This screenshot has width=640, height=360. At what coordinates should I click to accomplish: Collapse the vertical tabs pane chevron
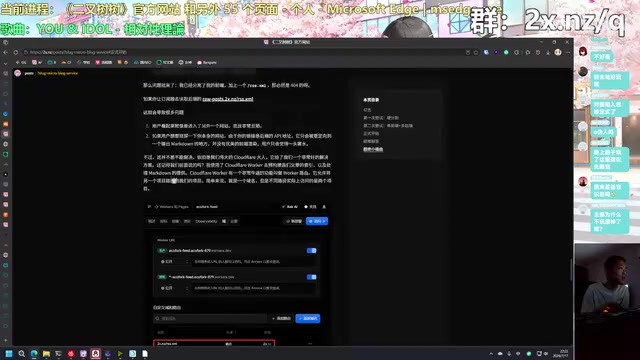[5, 64]
